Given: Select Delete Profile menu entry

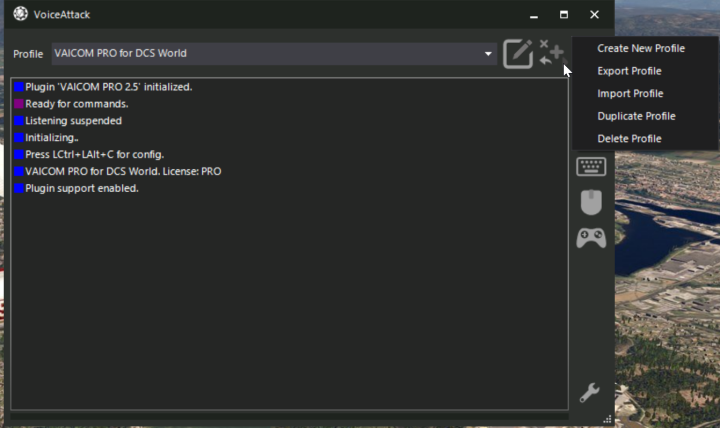Looking at the screenshot, I should tap(629, 138).
